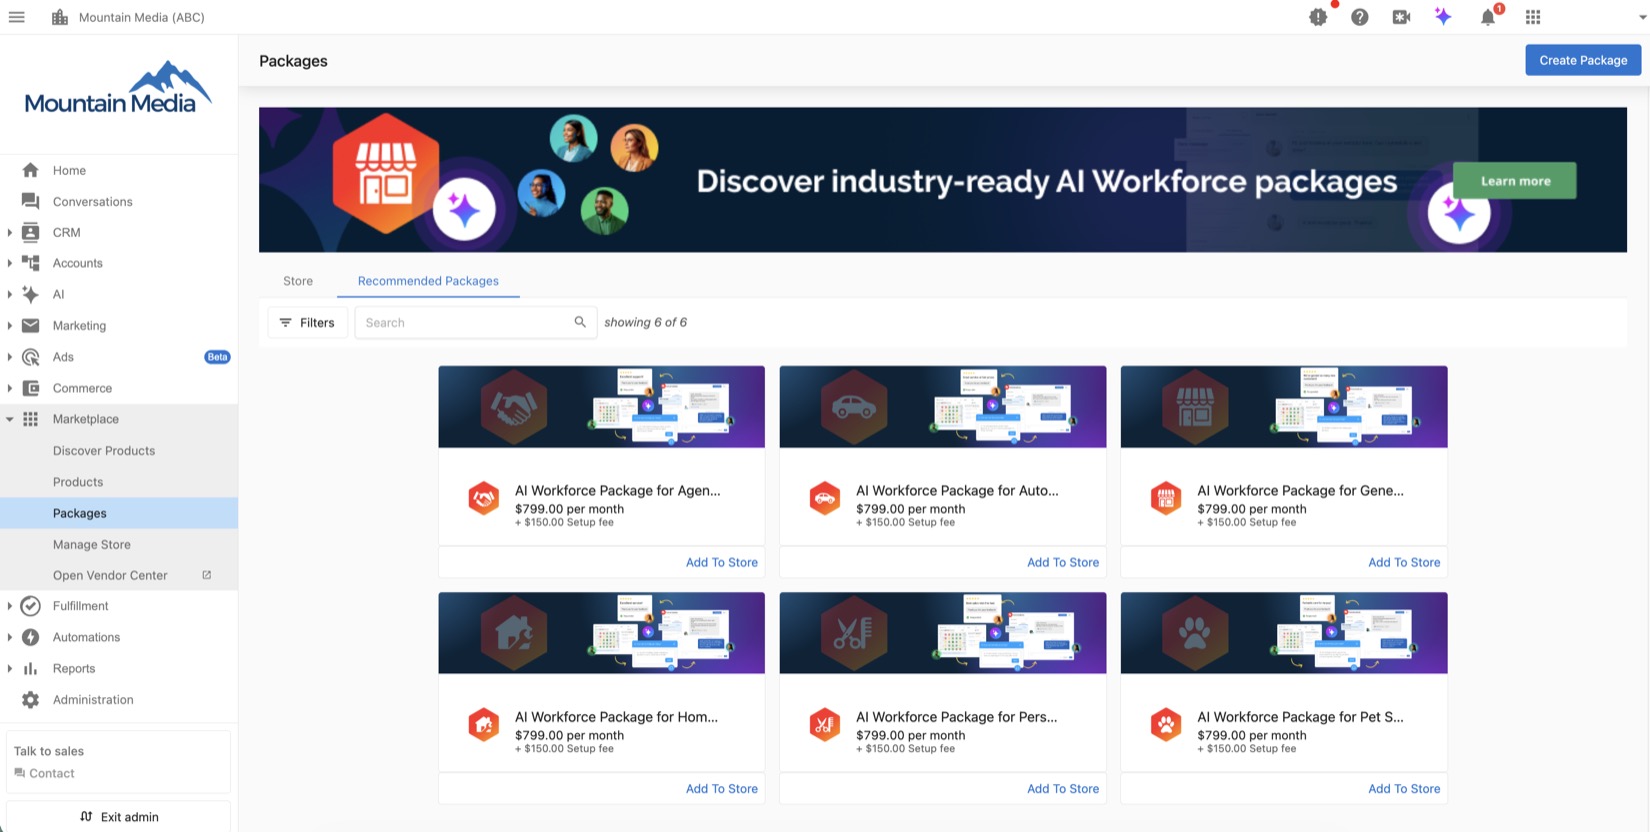This screenshot has width=1650, height=832.
Task: Open the Home Services package banner thumbnail
Action: click(602, 633)
